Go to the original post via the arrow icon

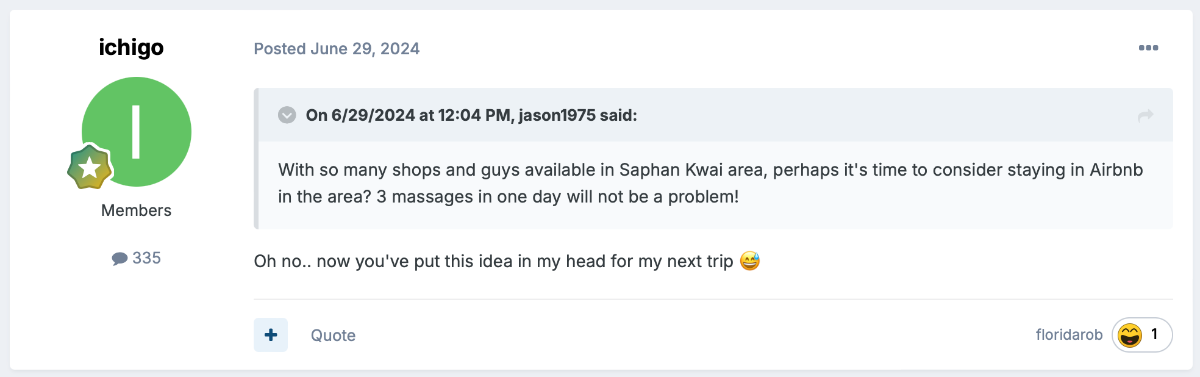(x=1146, y=116)
